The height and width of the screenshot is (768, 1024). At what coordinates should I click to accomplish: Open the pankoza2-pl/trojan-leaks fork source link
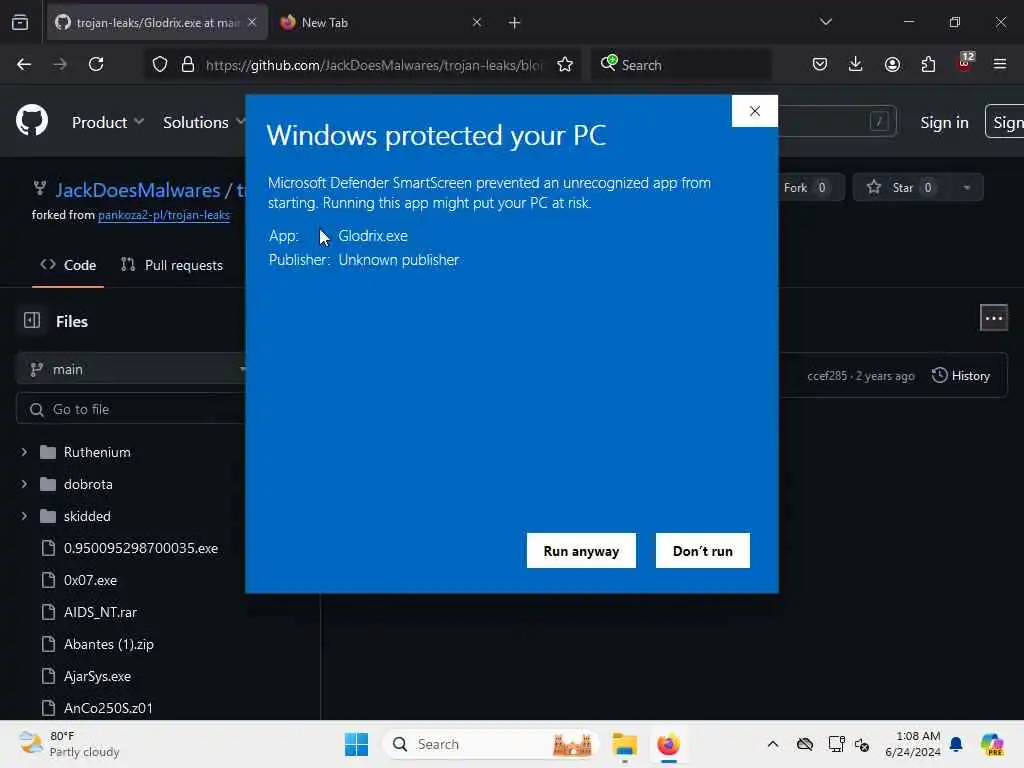[x=164, y=215]
